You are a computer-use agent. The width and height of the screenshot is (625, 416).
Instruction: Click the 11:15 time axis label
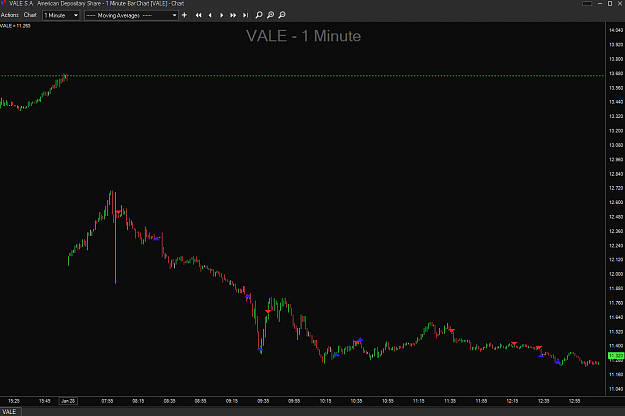point(419,401)
